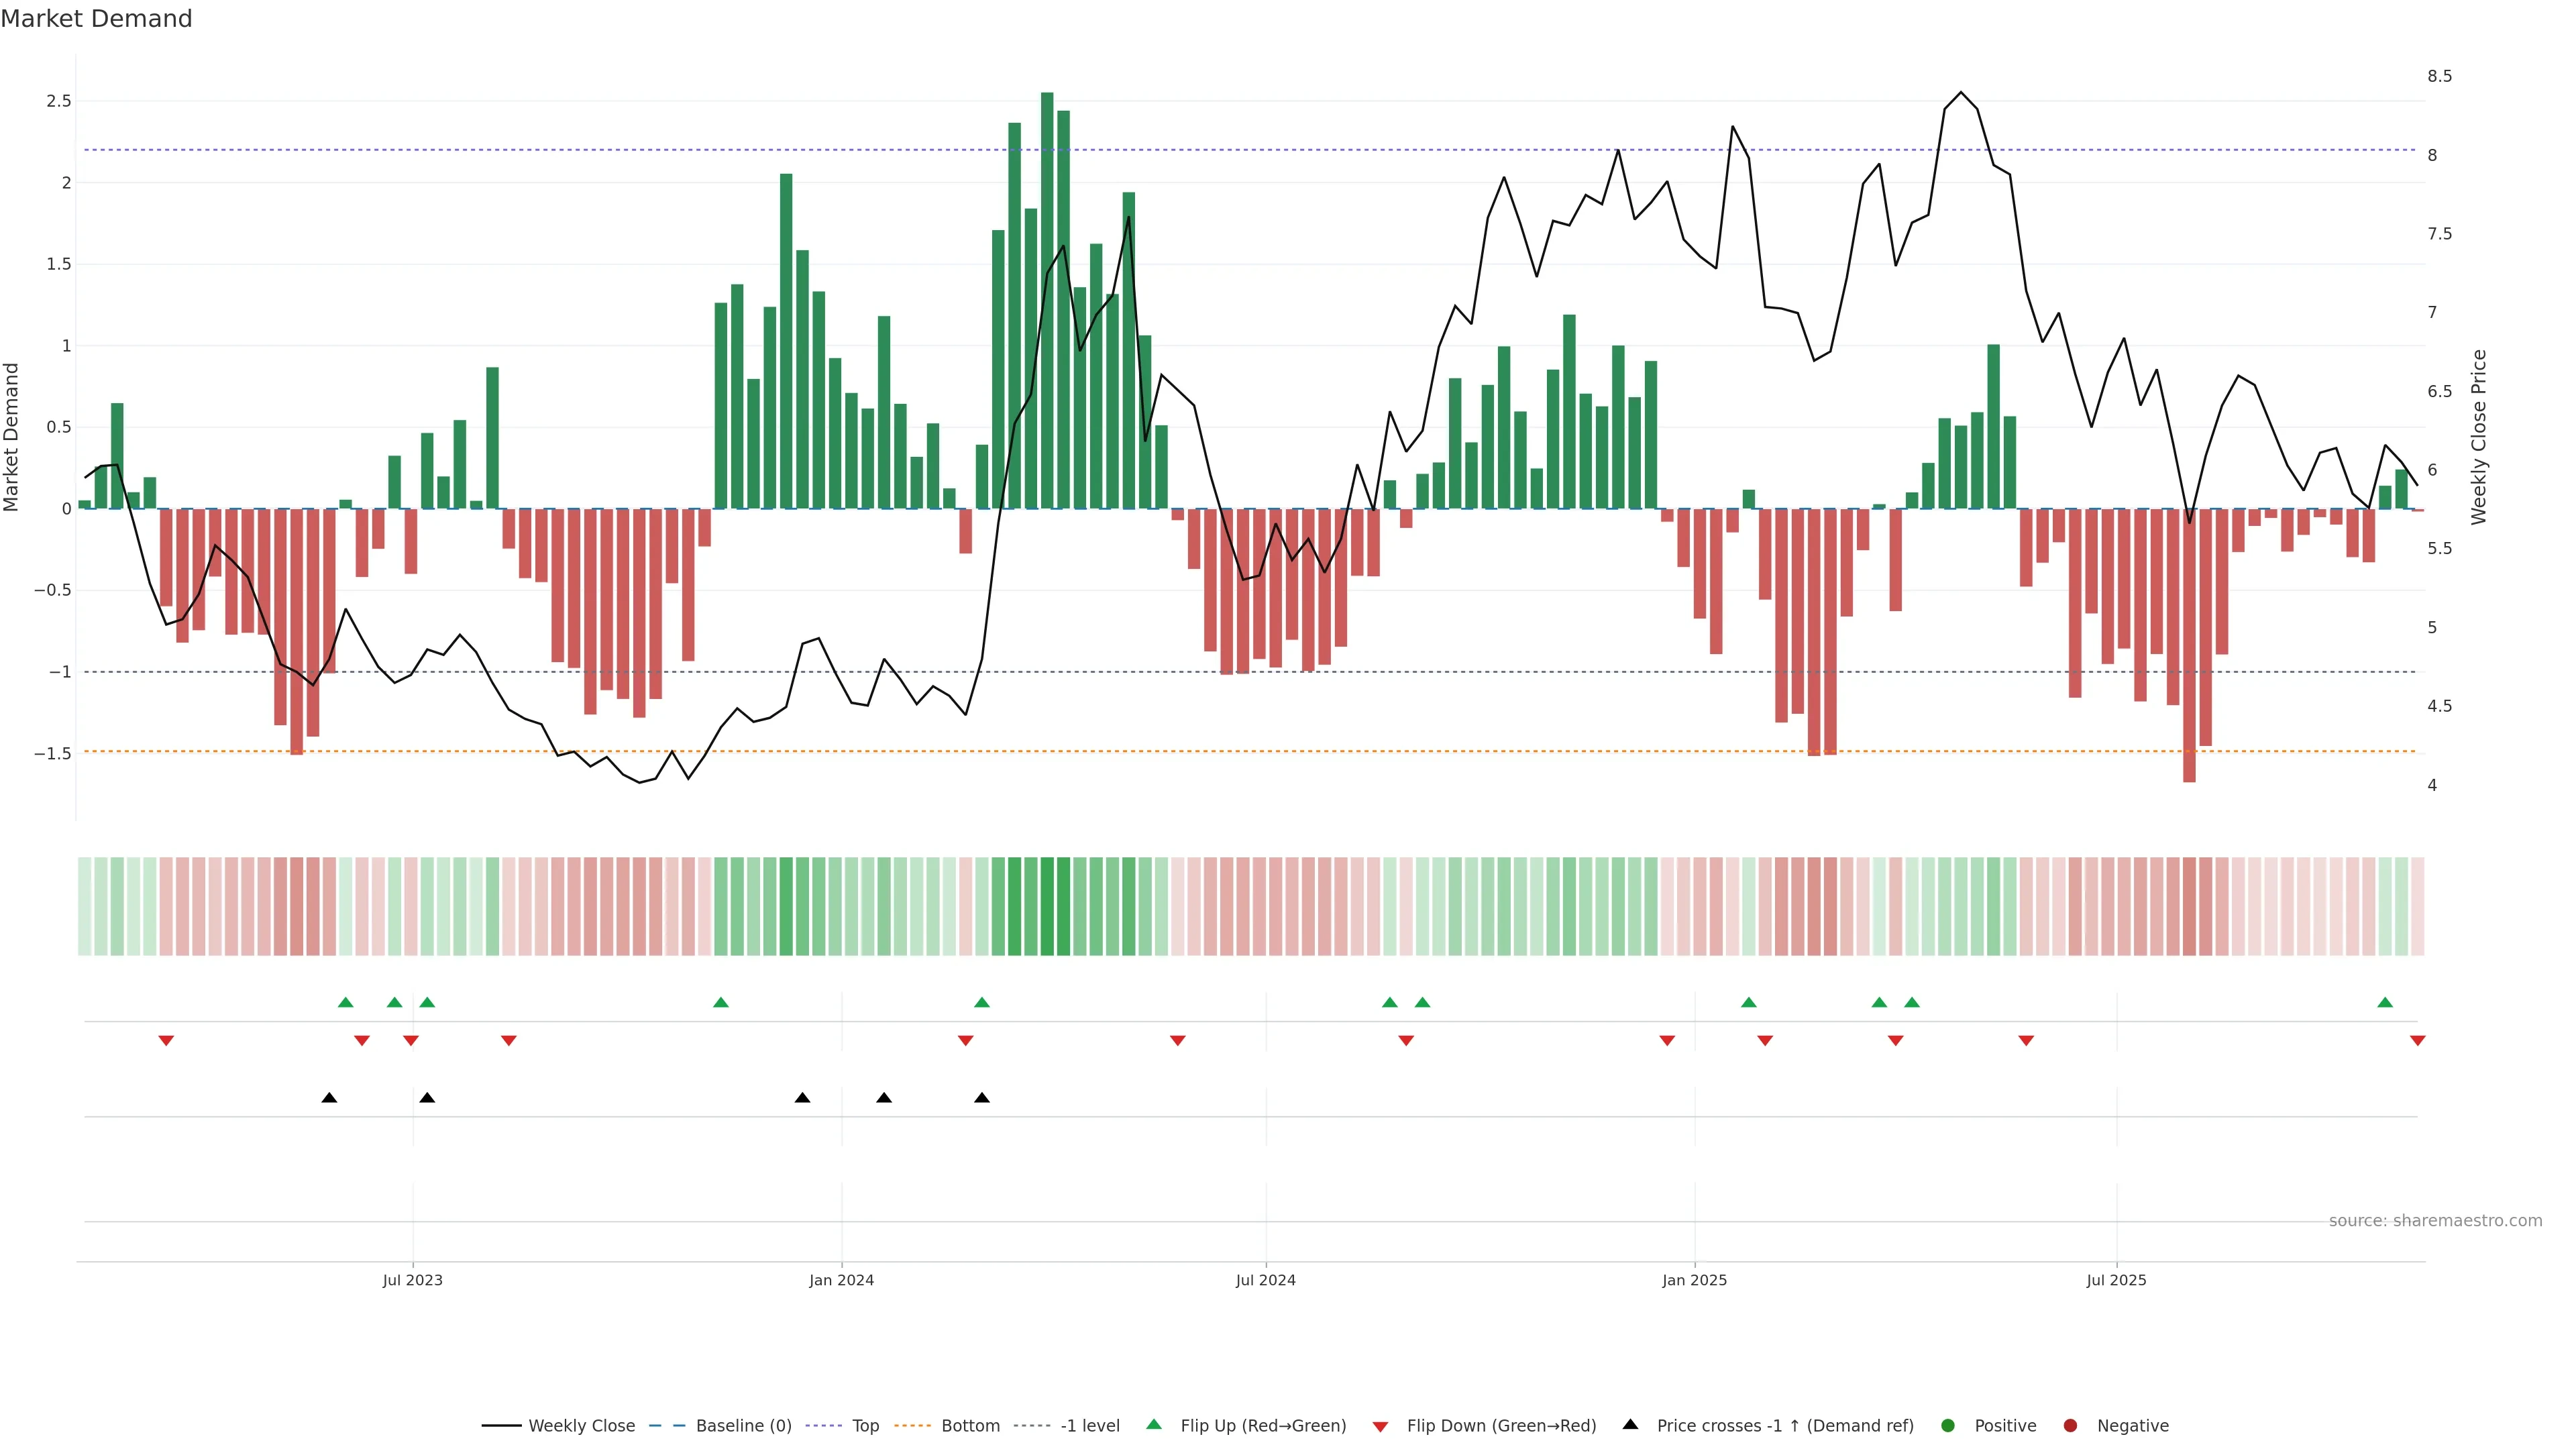This screenshot has height=1449, width=2576.
Task: Click the darkest green heatmap strip cell
Action: (x=1047, y=906)
